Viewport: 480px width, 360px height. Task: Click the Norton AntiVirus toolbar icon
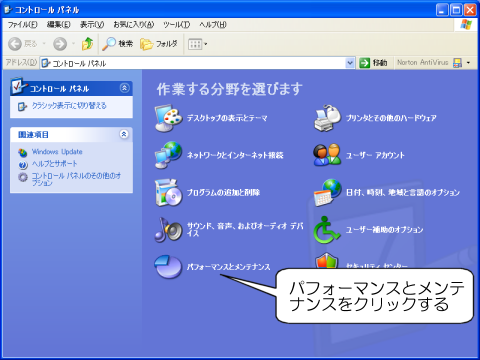(x=458, y=63)
